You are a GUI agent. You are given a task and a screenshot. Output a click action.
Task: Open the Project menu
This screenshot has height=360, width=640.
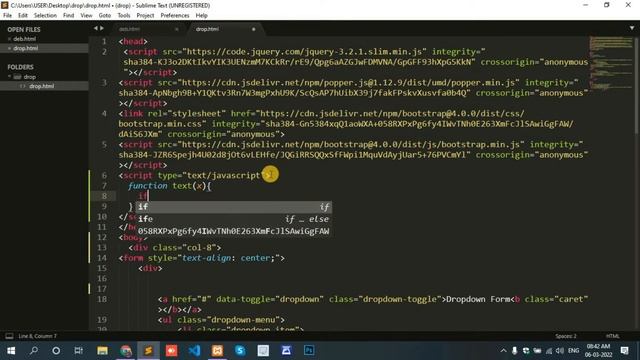[x=145, y=16]
